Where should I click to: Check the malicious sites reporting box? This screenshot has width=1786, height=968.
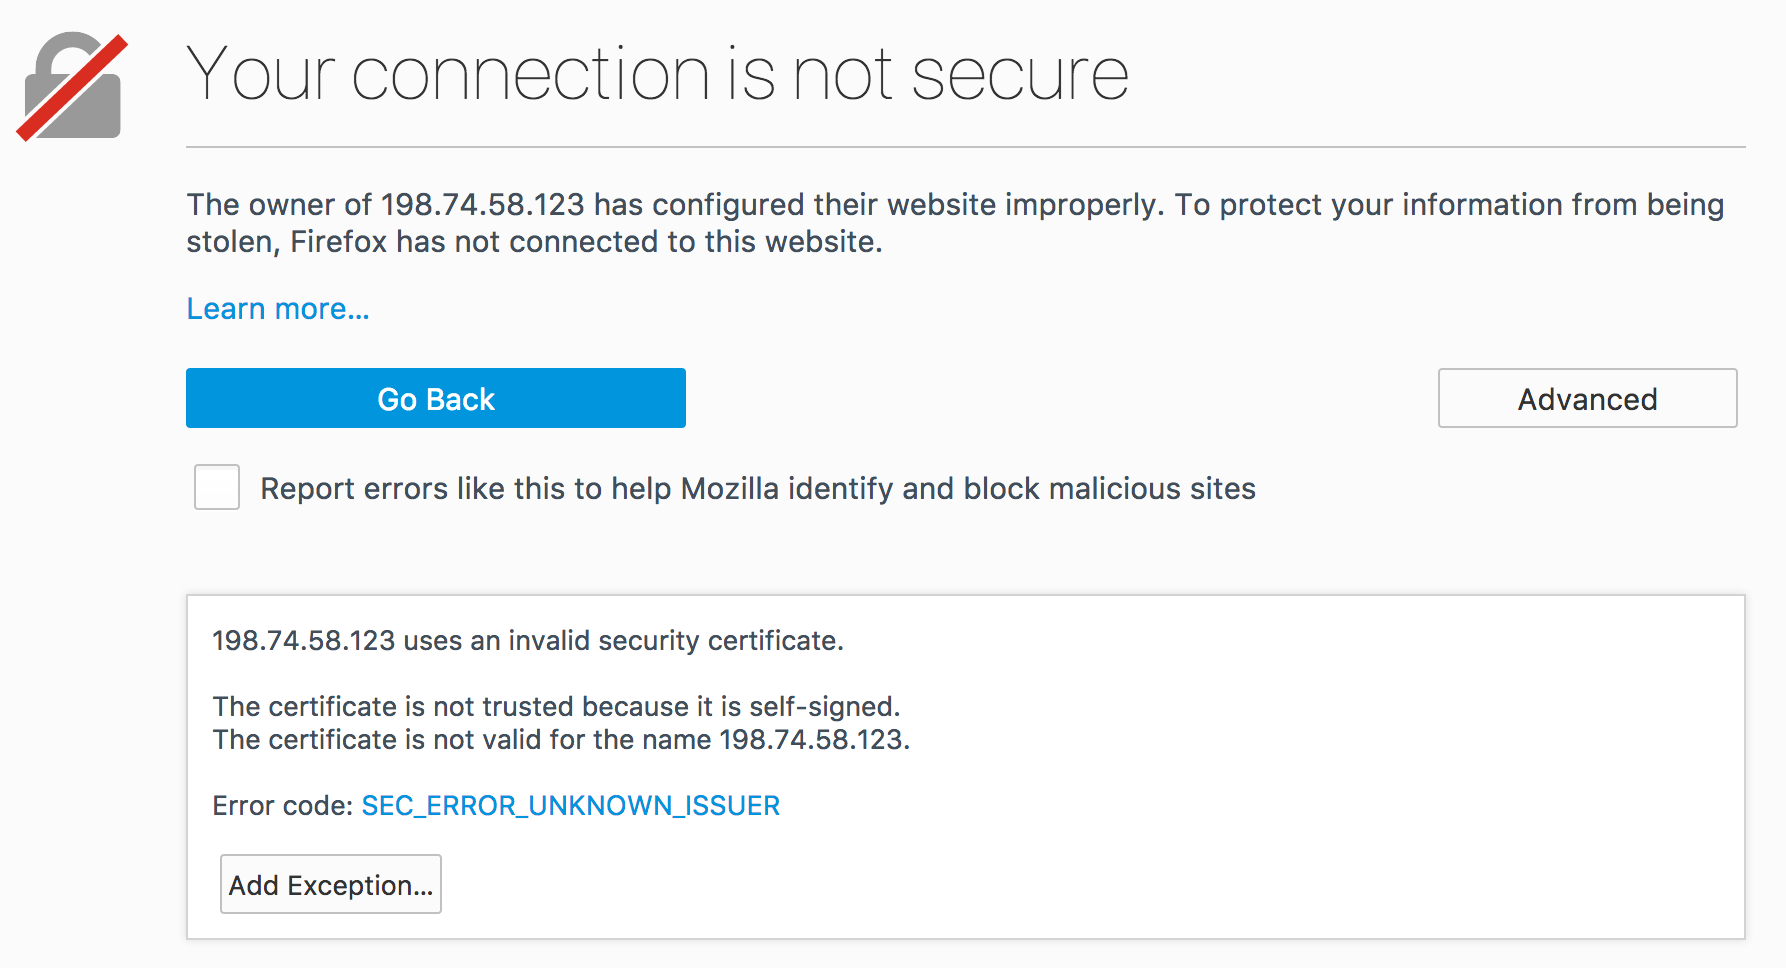click(216, 487)
